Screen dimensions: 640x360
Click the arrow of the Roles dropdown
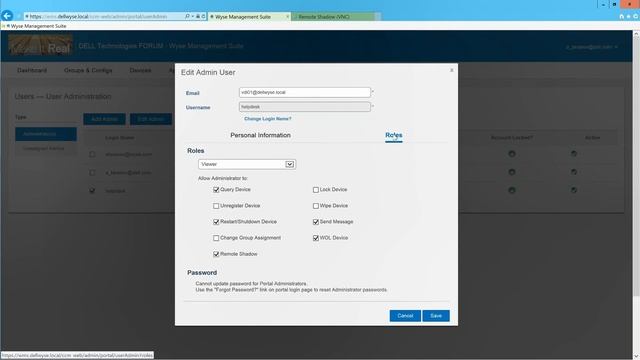point(289,164)
